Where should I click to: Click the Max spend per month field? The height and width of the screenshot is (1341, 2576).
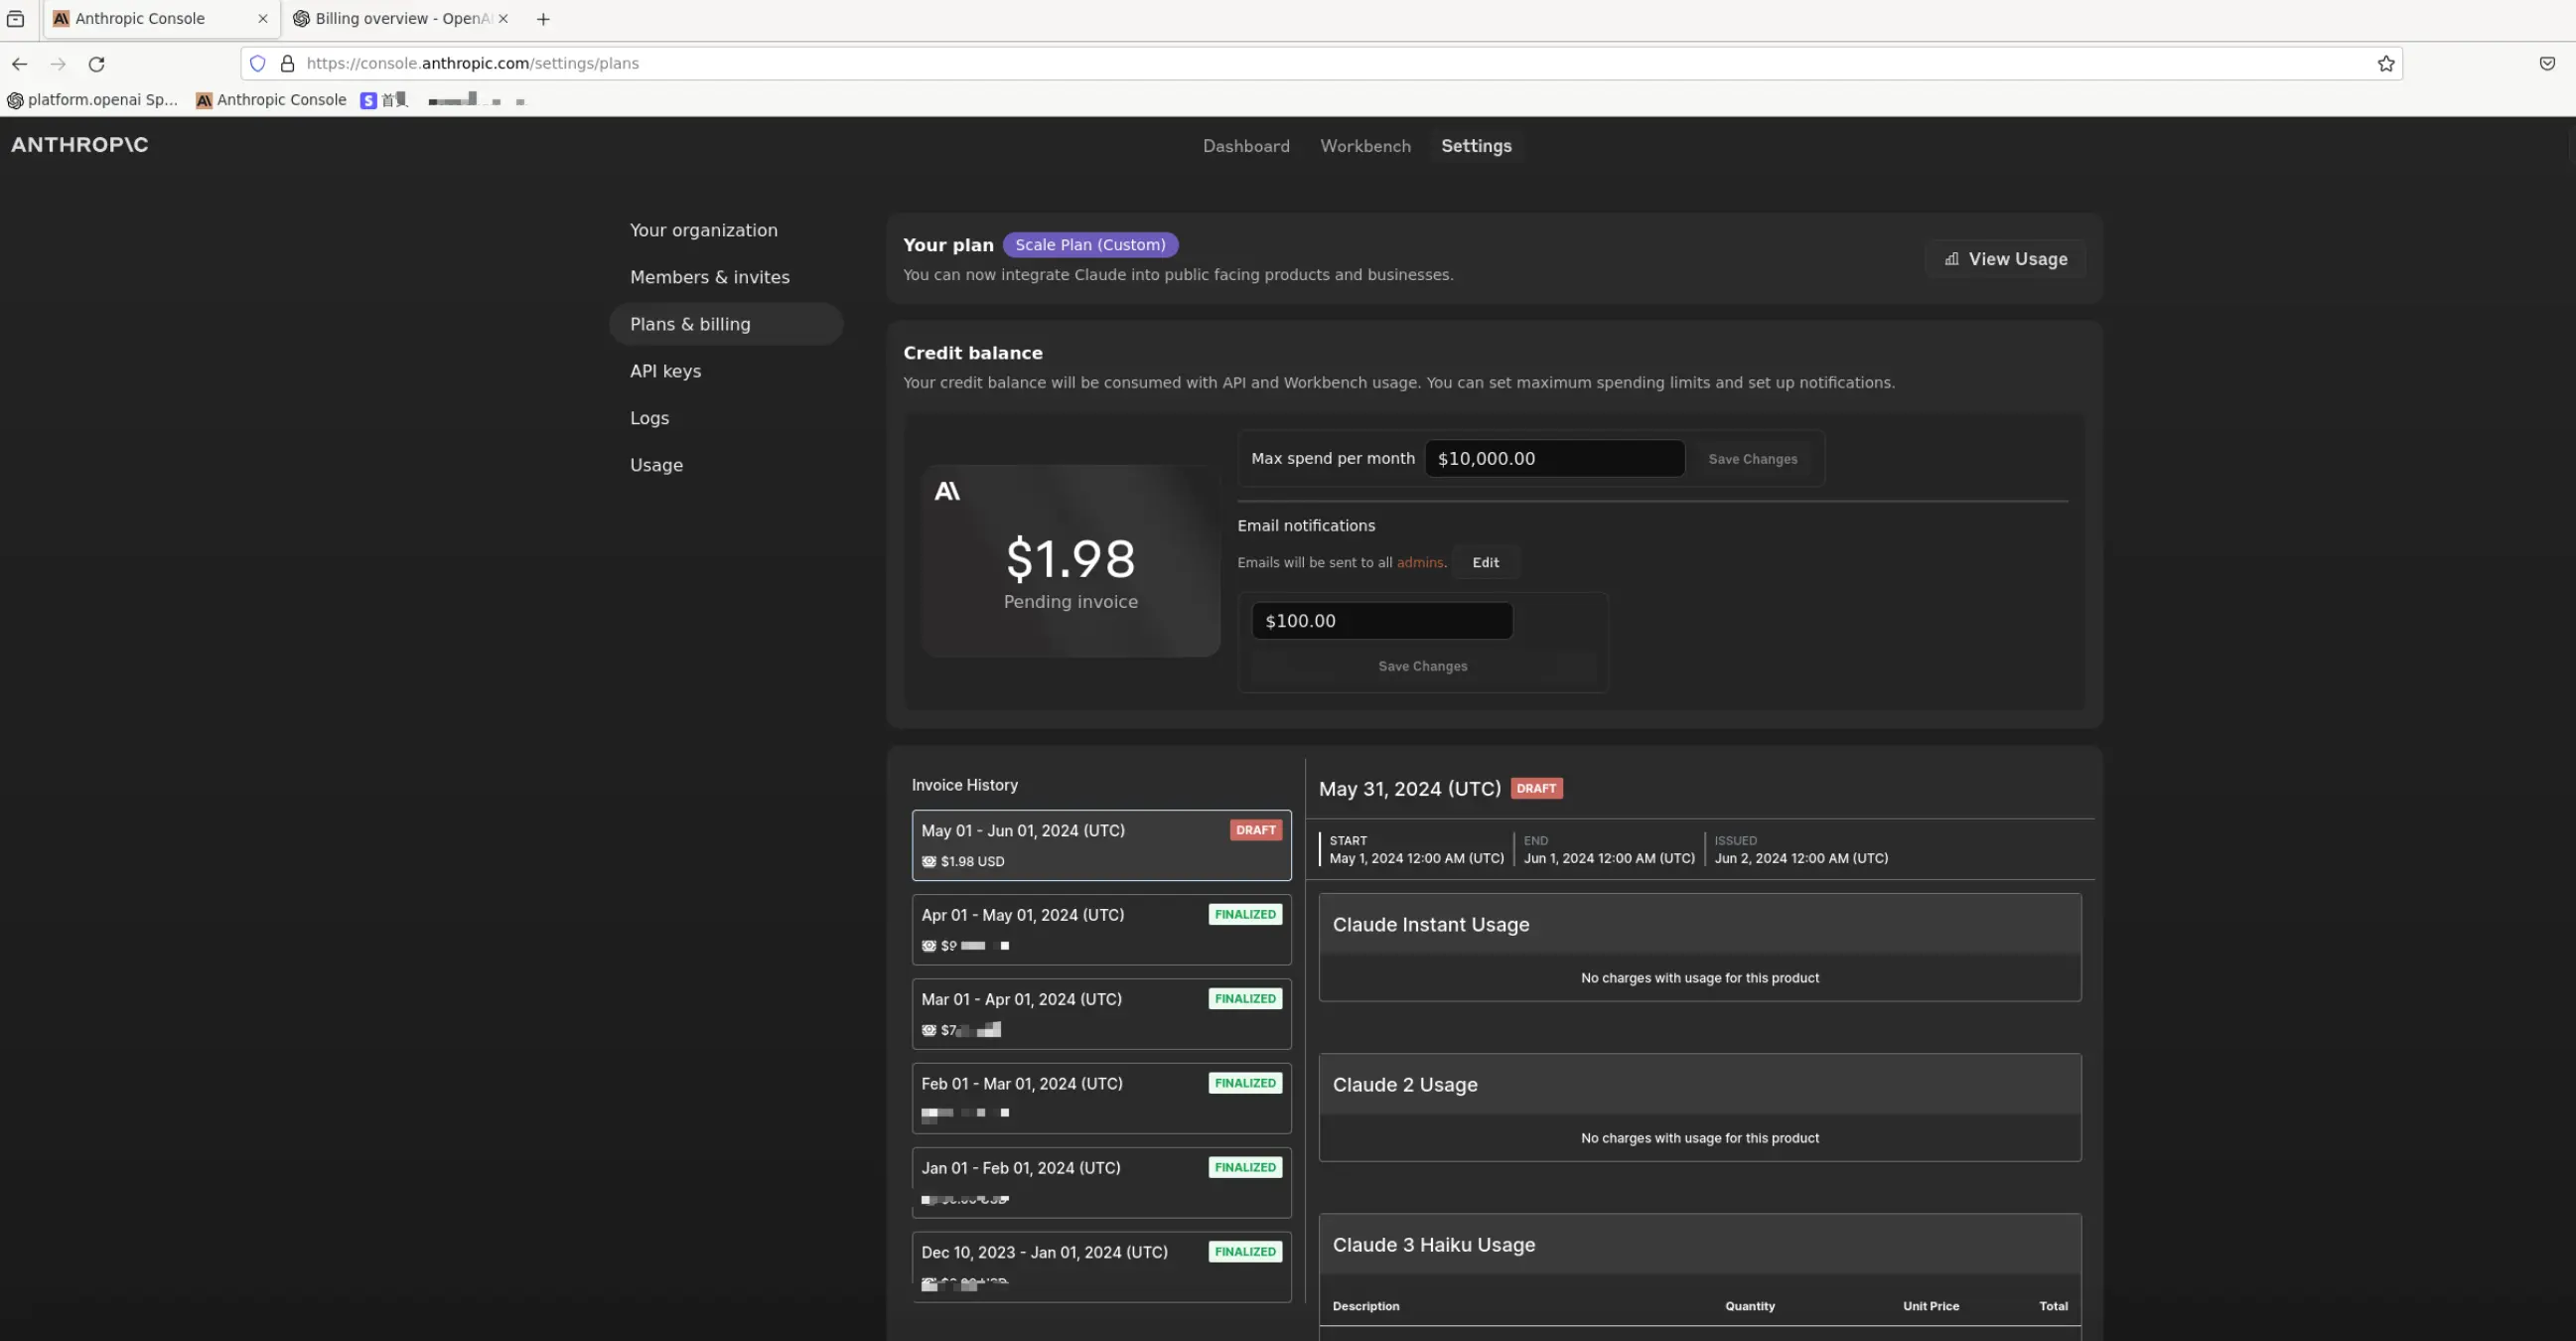point(1554,459)
